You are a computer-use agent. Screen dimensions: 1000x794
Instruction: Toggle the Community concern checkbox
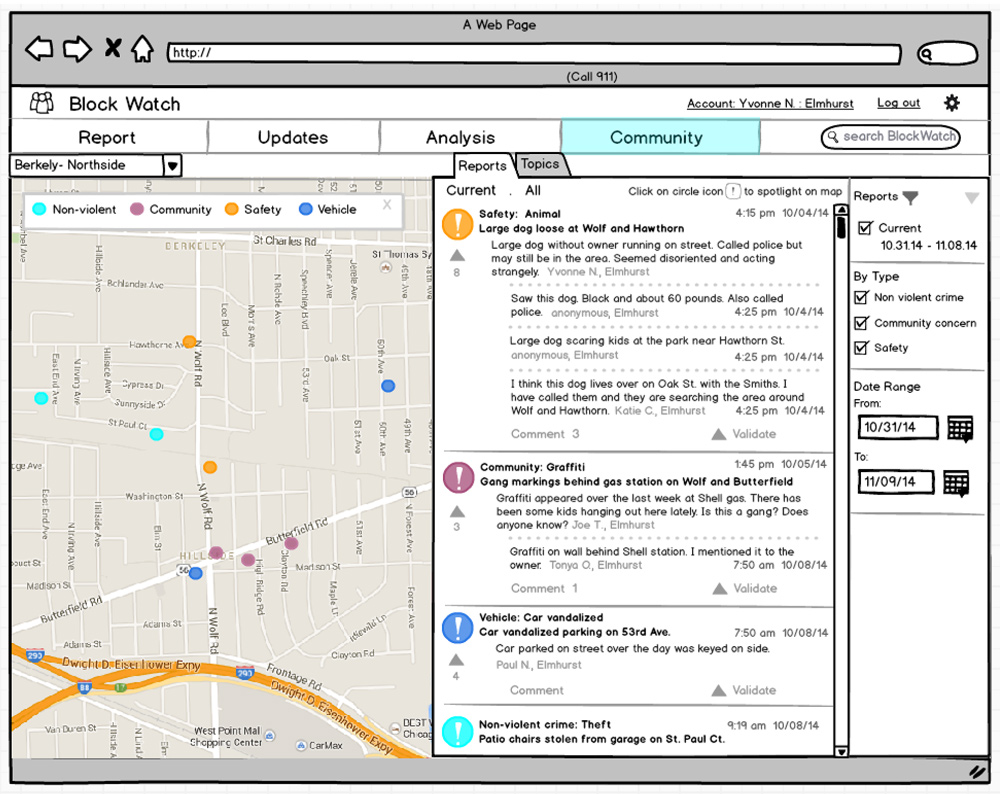(x=861, y=323)
